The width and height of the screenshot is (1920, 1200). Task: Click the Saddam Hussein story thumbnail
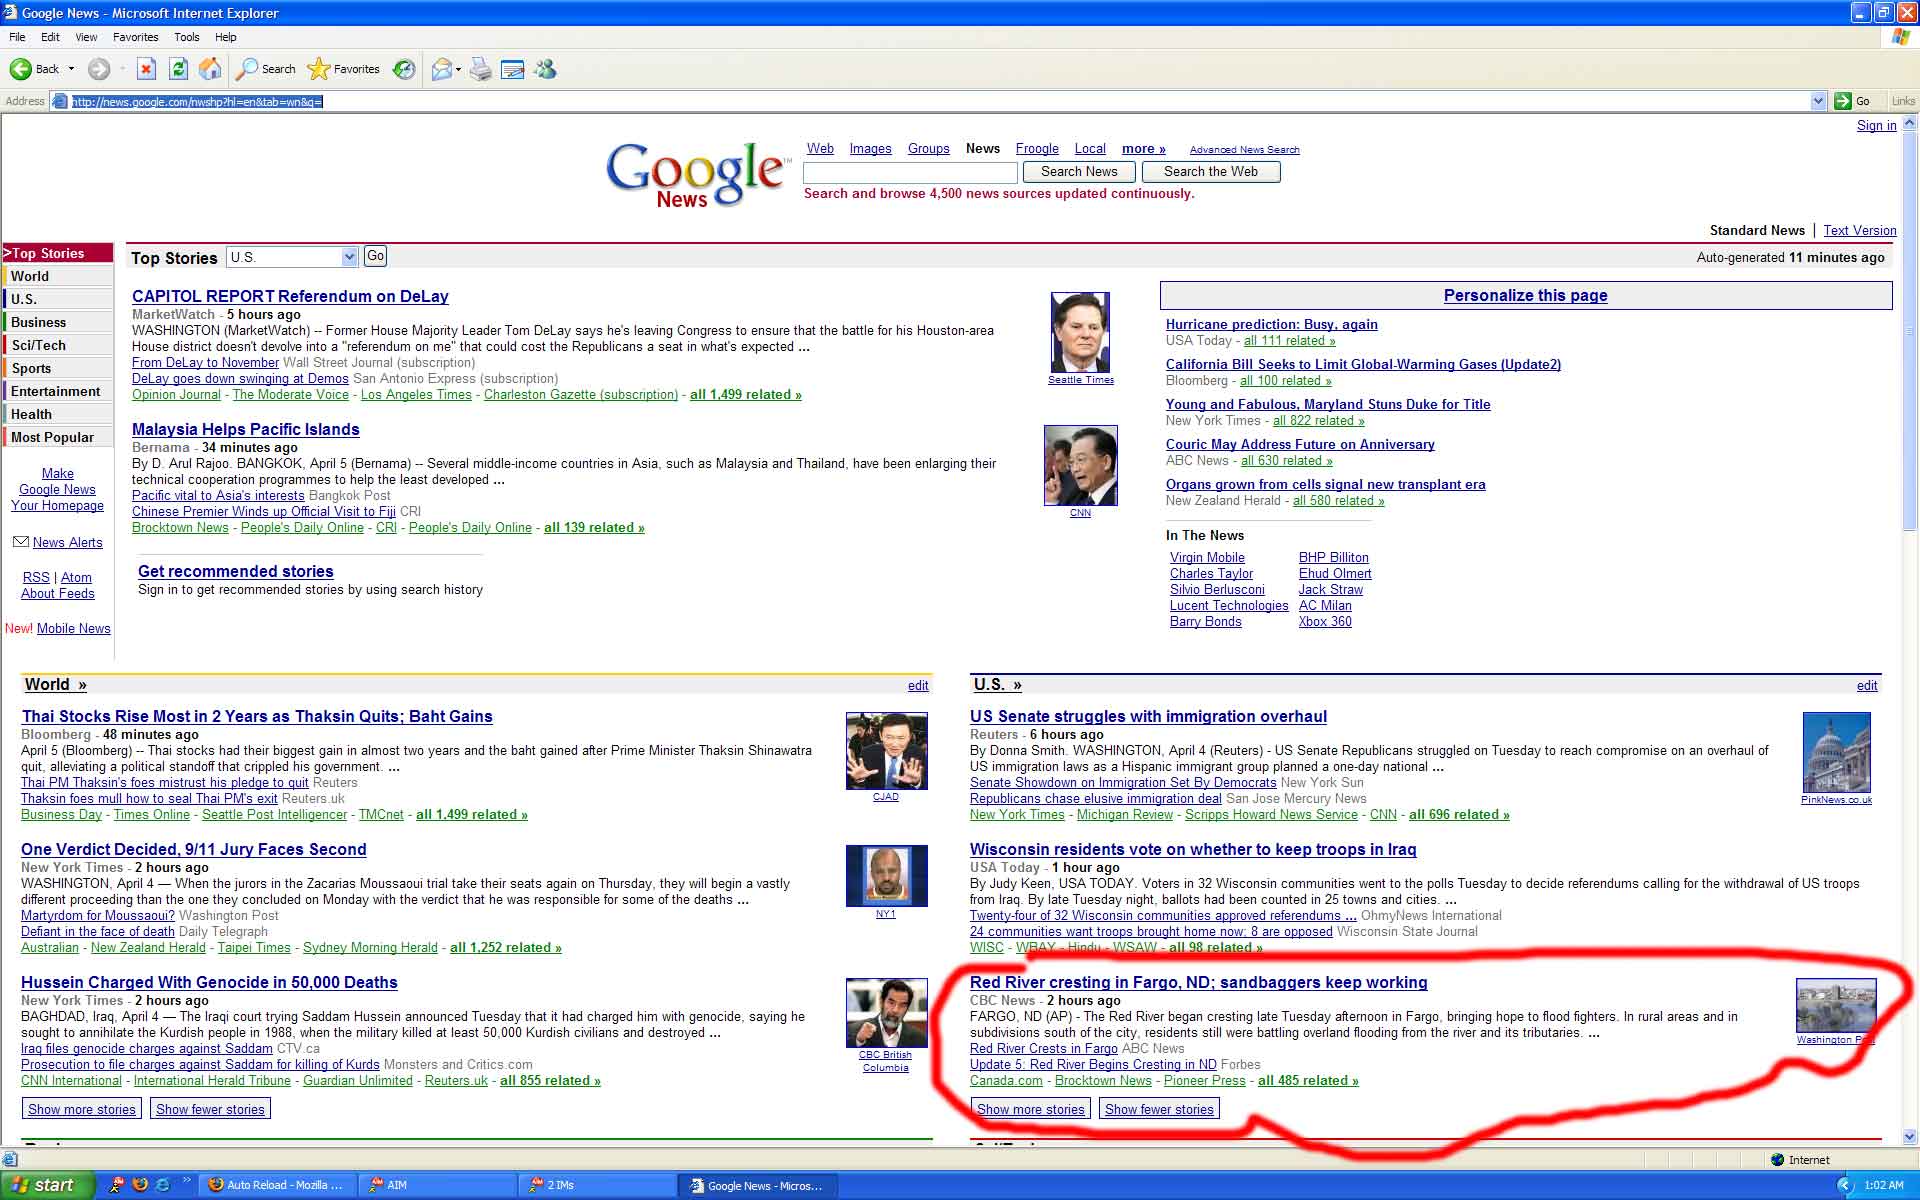887,1013
